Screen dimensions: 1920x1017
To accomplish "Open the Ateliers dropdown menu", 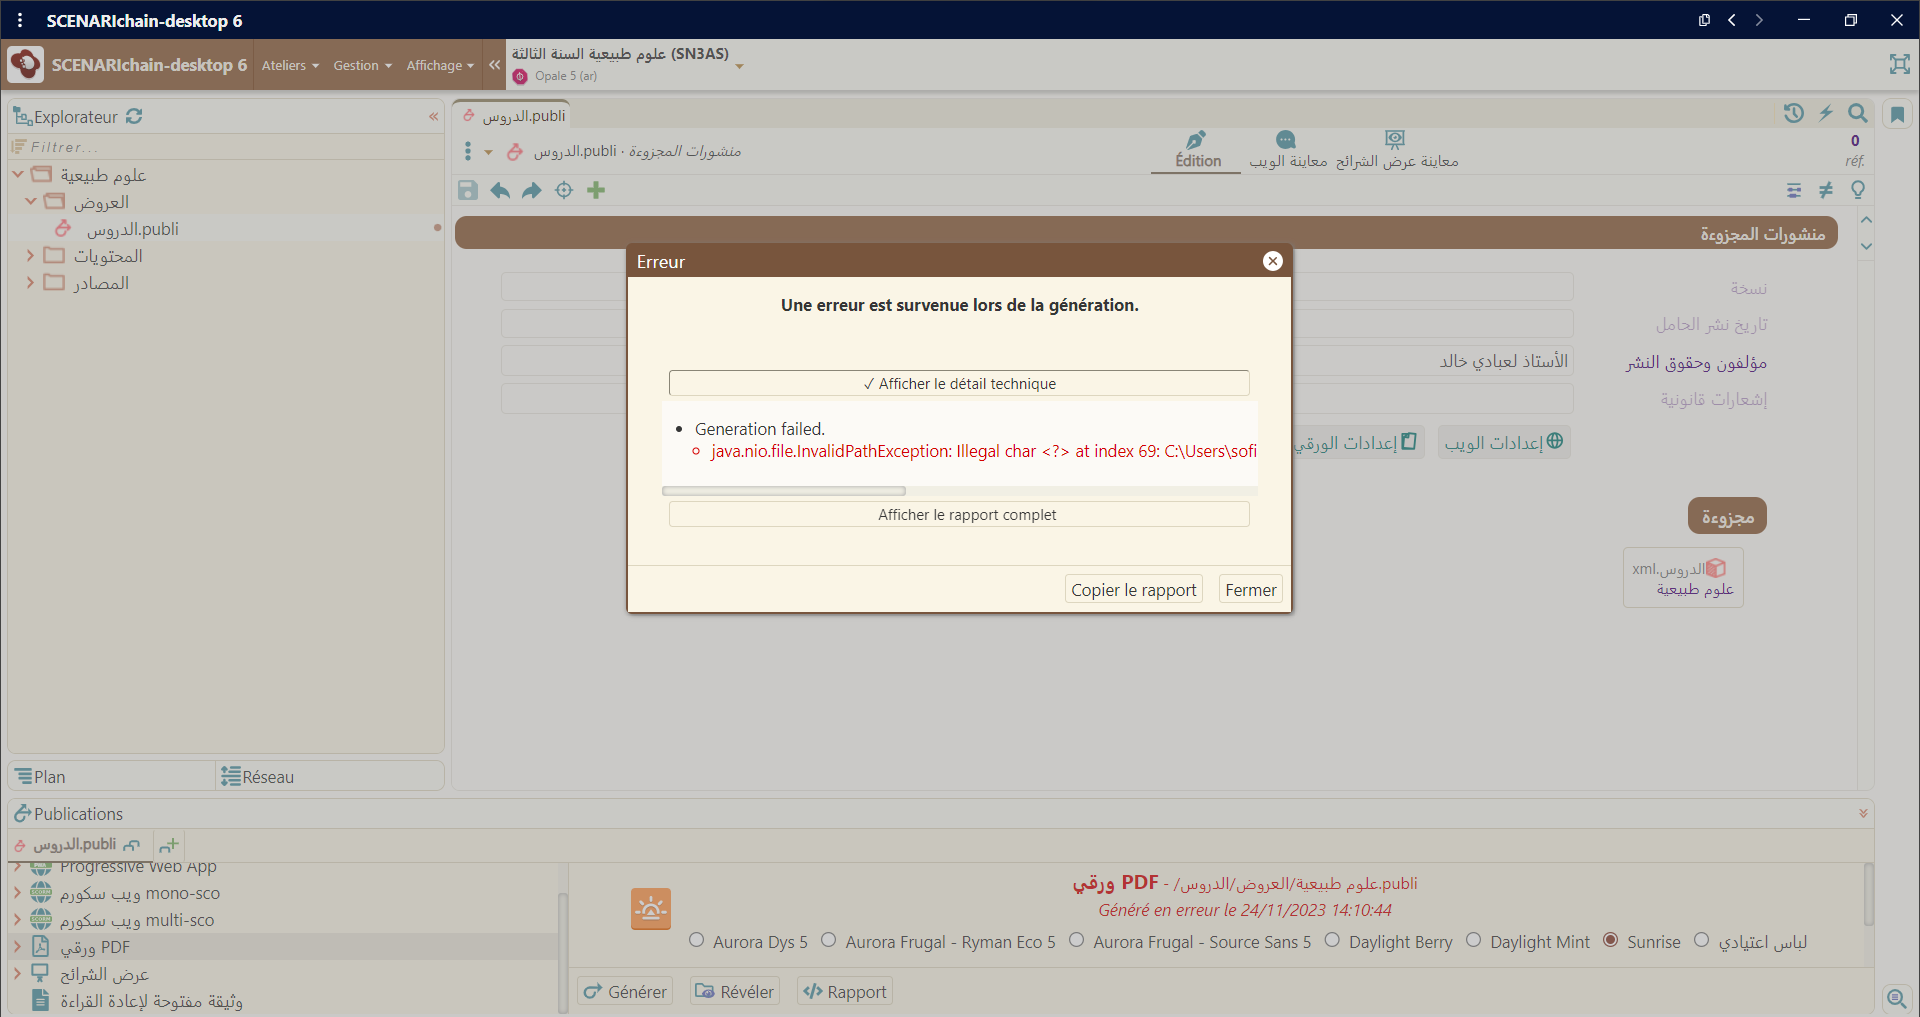I will 290,66.
